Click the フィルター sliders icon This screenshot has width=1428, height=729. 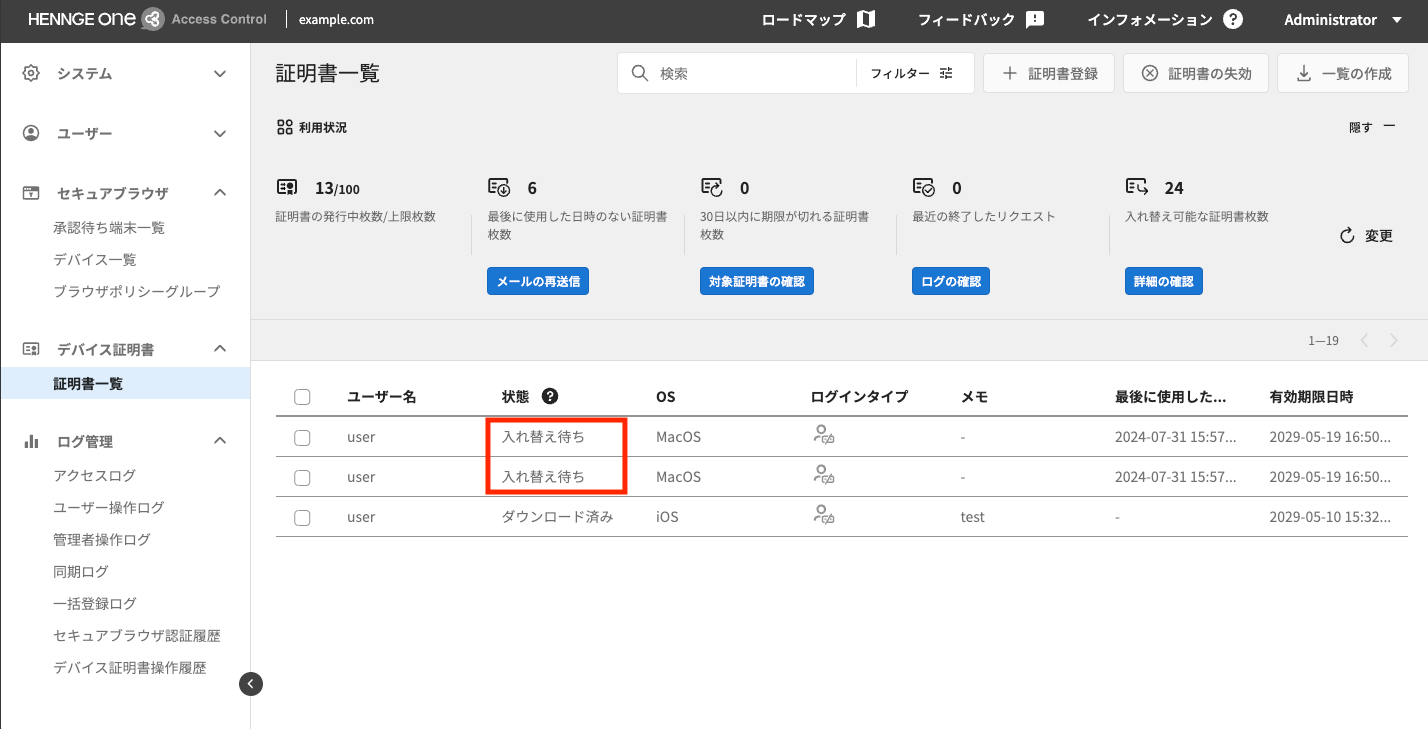point(946,74)
